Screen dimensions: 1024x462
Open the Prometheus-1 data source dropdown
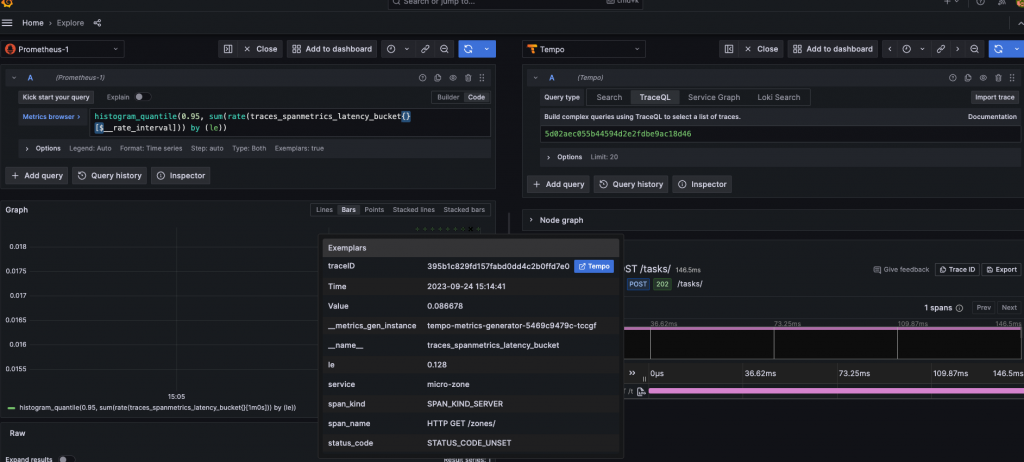[63, 49]
